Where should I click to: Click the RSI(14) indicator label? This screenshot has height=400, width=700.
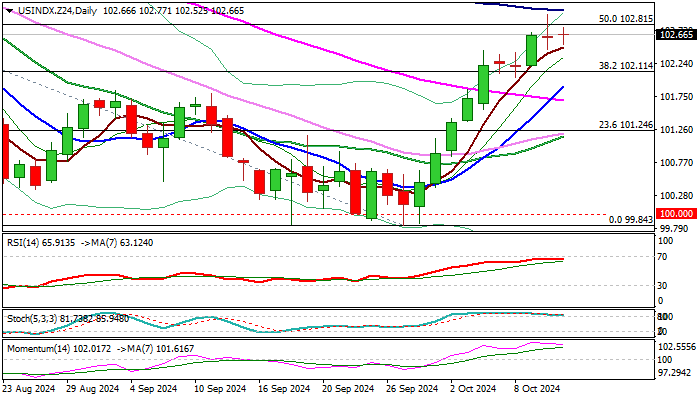tap(21, 243)
